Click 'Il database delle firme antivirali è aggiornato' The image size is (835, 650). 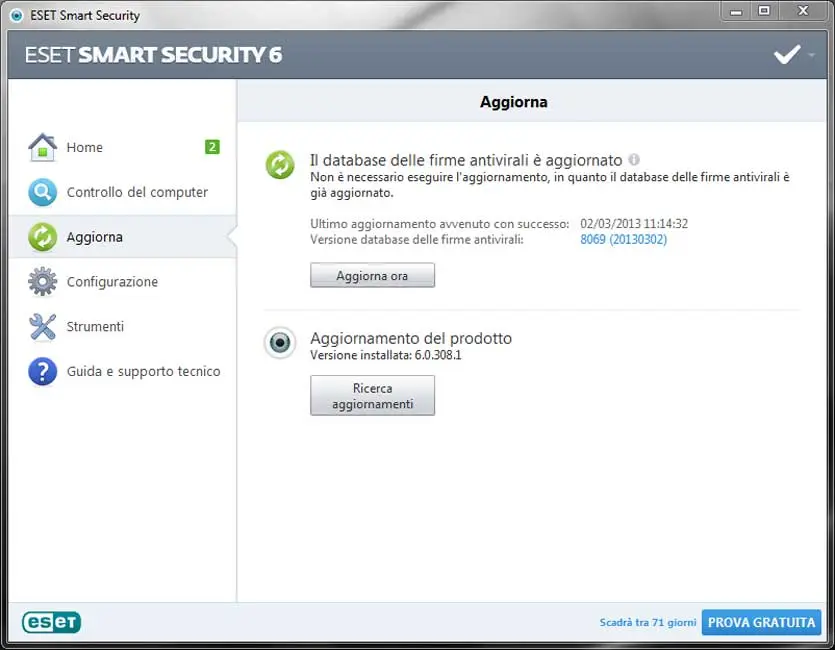click(466, 160)
